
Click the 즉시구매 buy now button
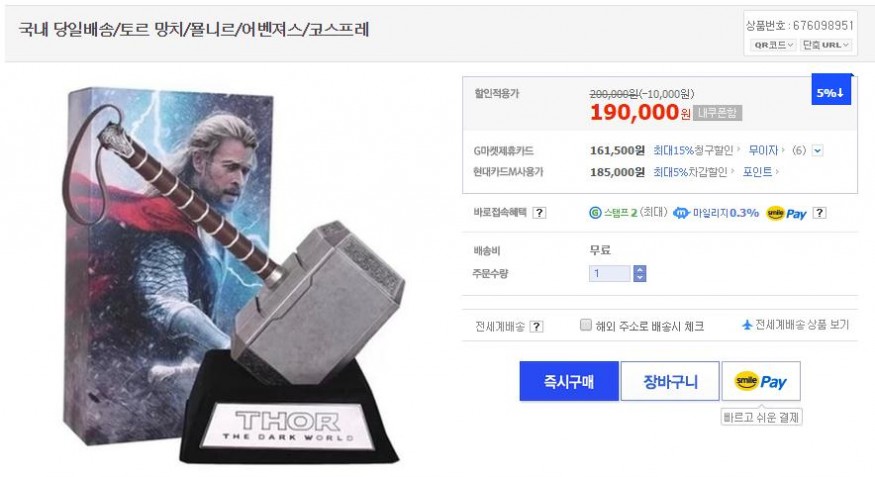coord(569,381)
